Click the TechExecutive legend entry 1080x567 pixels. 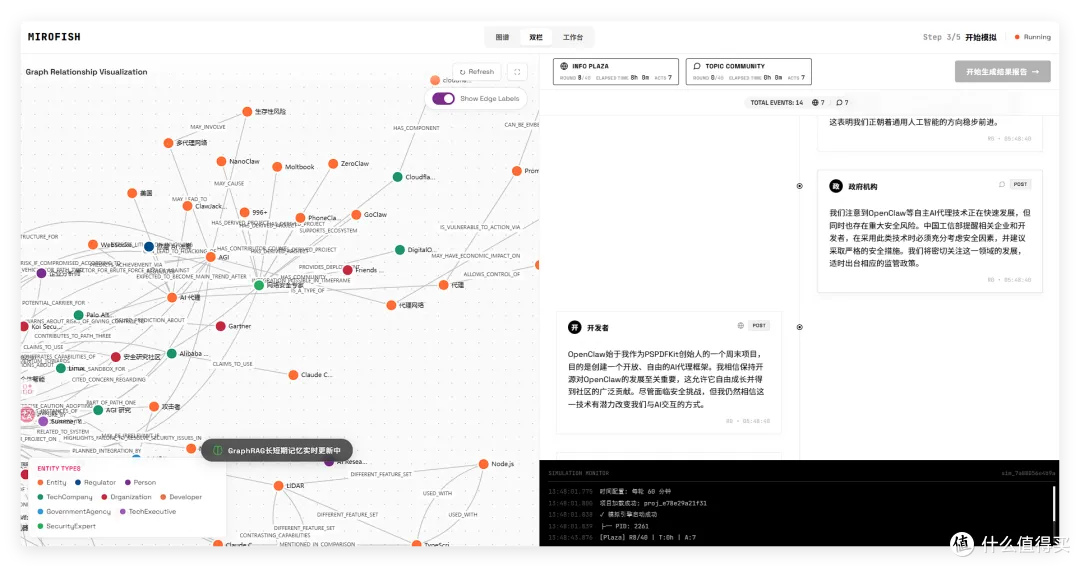148,511
